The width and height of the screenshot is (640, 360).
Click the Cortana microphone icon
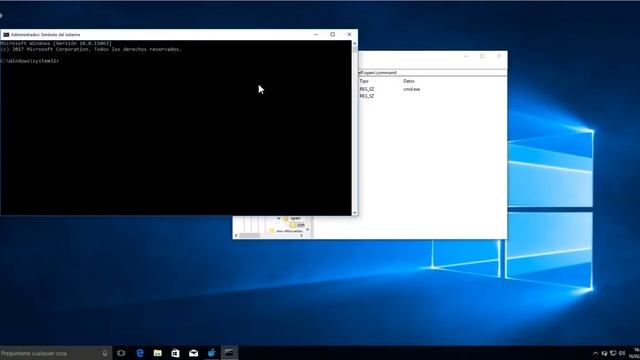click(105, 353)
